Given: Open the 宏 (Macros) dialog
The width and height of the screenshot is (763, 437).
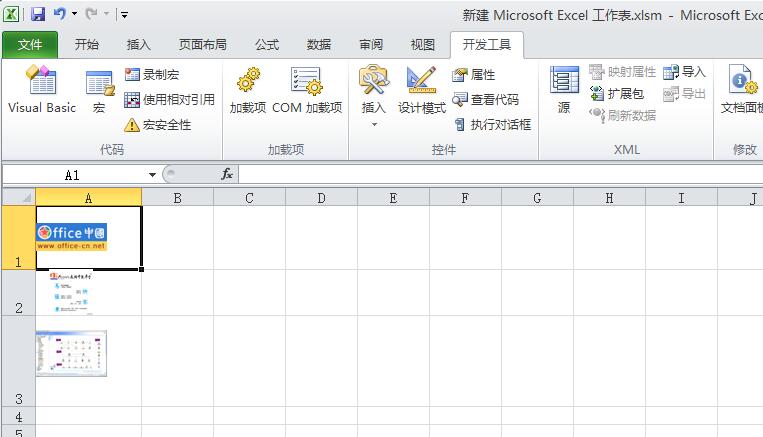Looking at the screenshot, I should pos(99,91).
